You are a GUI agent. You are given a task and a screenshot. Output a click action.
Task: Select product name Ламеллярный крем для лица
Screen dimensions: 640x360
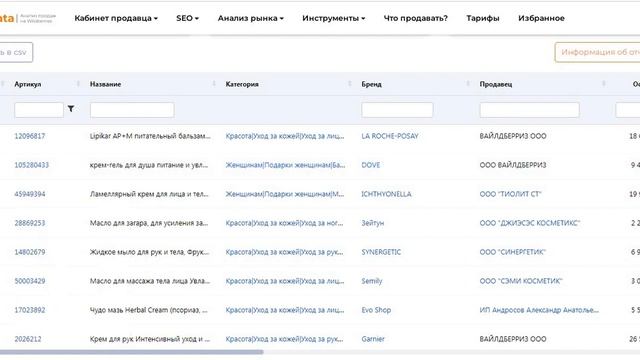149,194
